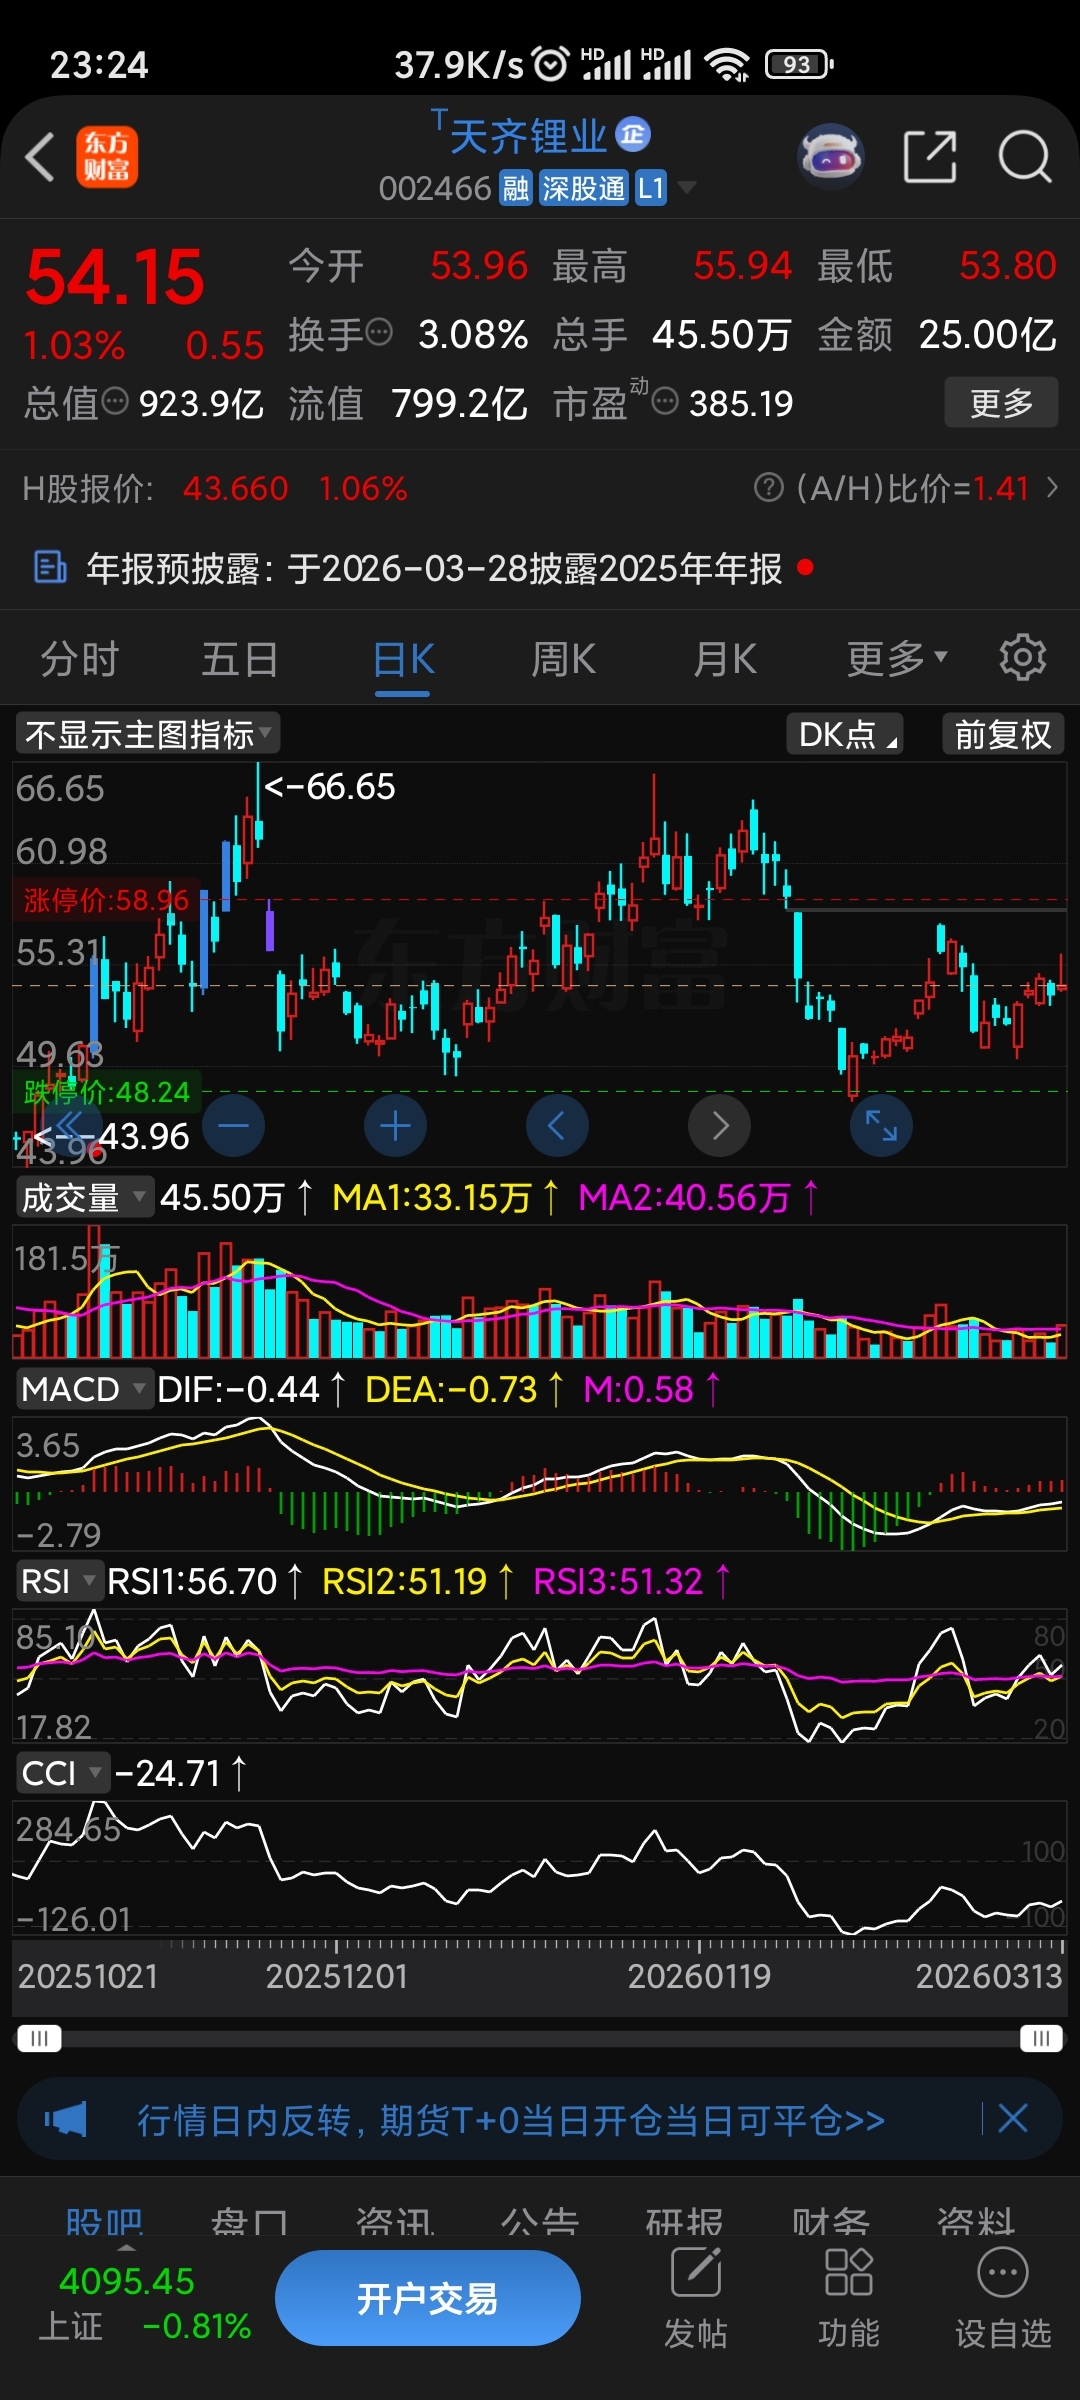
Task: Open futures T+0 promotion link
Action: (511, 2118)
